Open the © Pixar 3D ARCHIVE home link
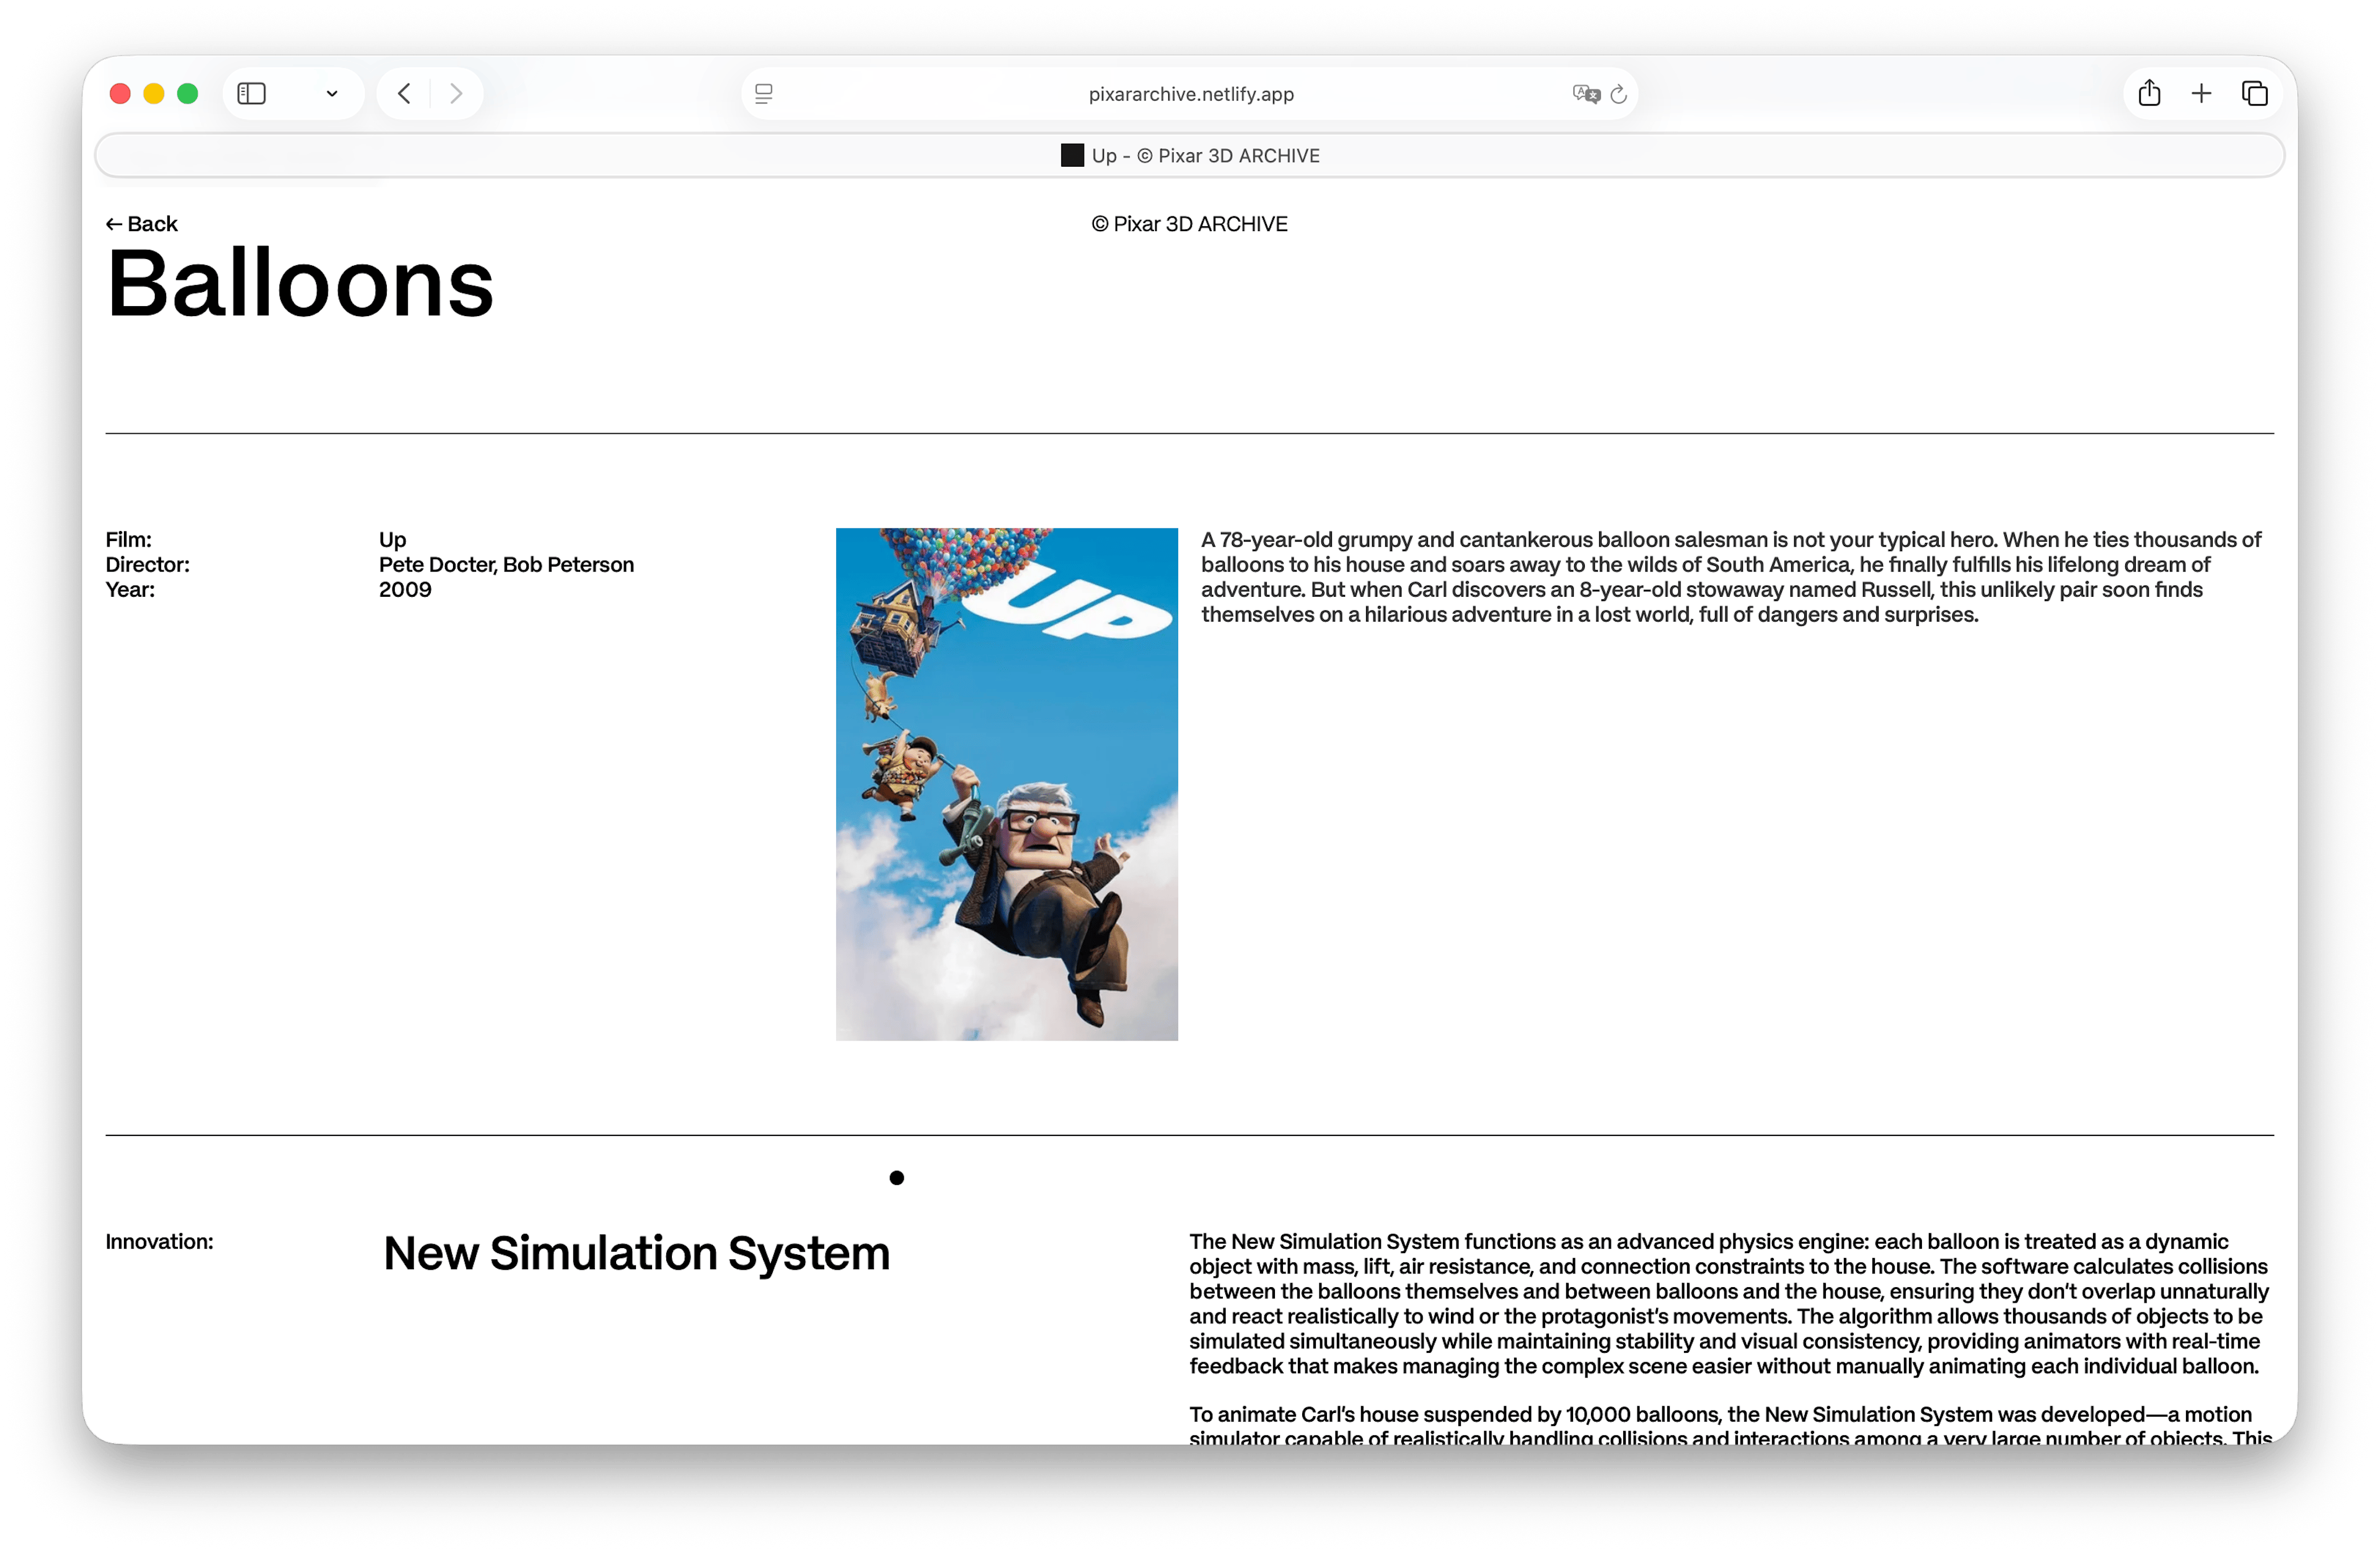Image resolution: width=2380 pixels, height=1553 pixels. (1189, 224)
